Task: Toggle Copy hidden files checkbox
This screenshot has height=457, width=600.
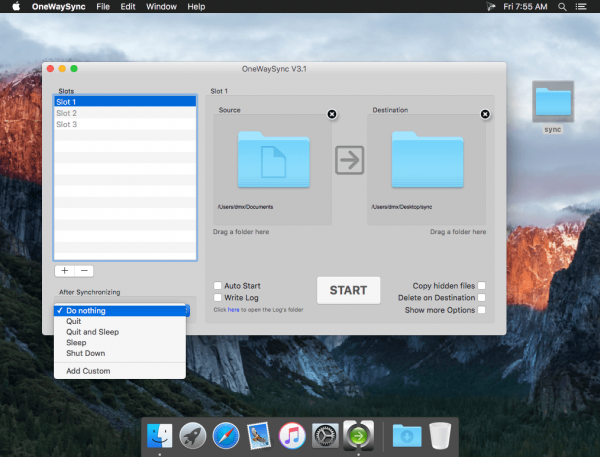Action: click(482, 286)
